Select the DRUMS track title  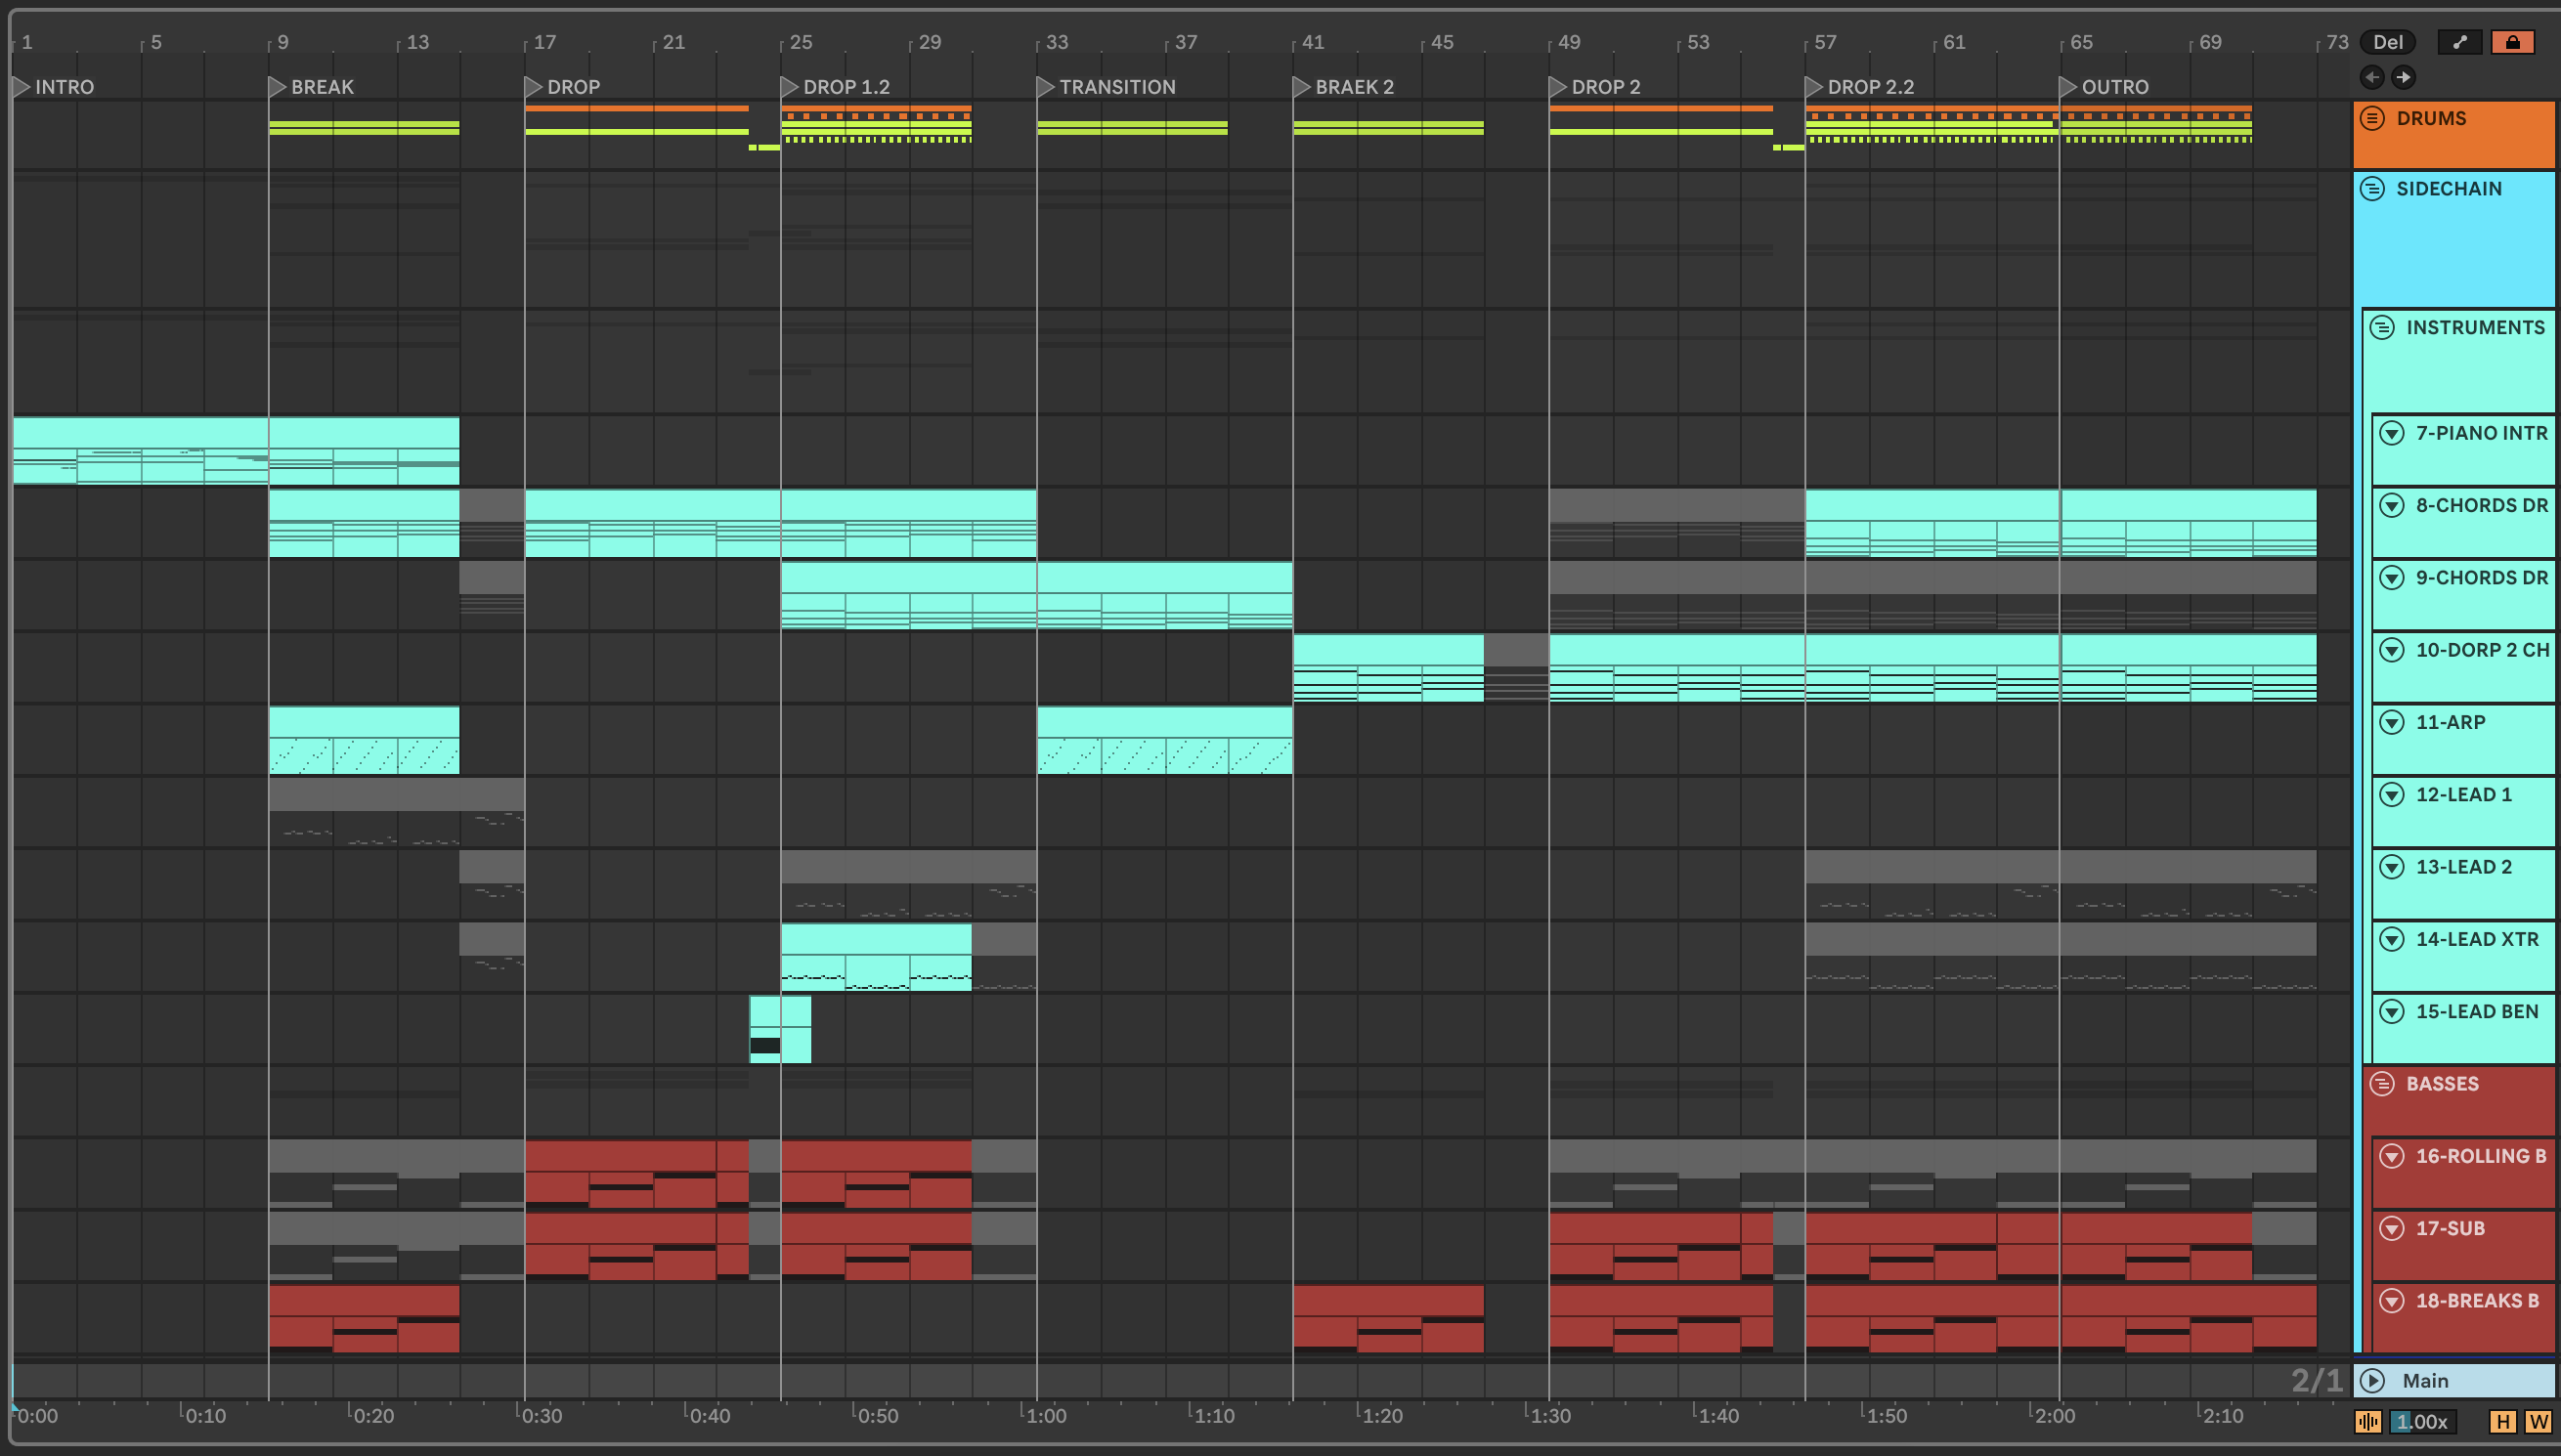(2431, 118)
